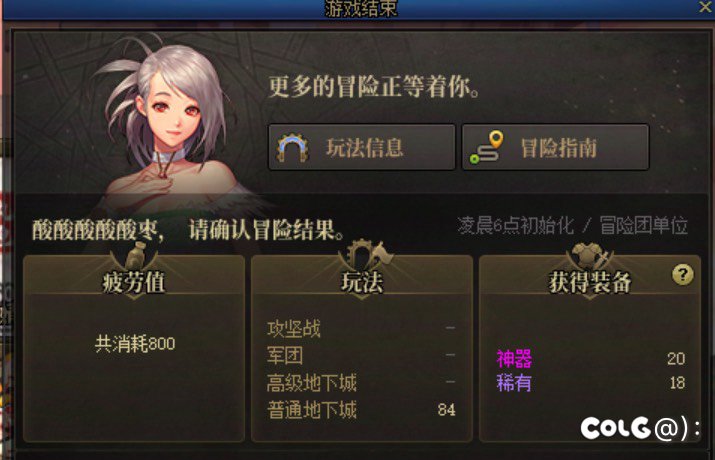This screenshot has width=715, height=460.
Task: Click the 高级地下城 row
Action: pos(361,383)
